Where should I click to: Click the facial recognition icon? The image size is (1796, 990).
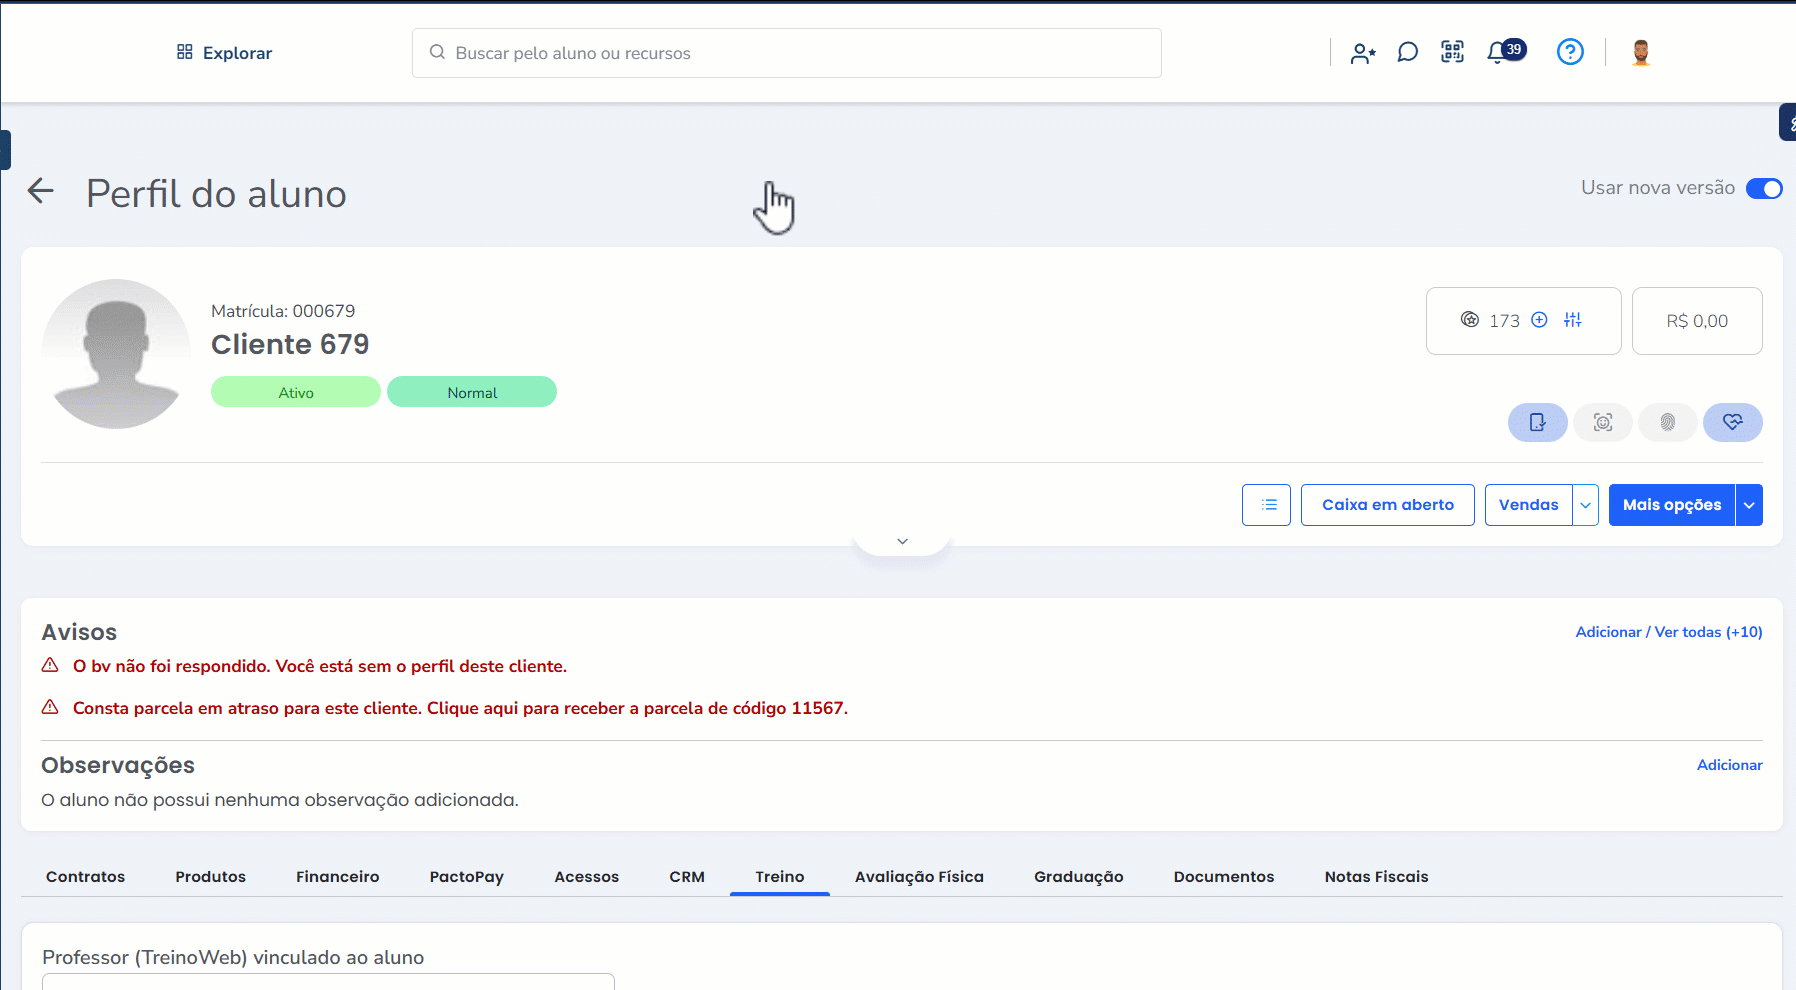coord(1603,422)
